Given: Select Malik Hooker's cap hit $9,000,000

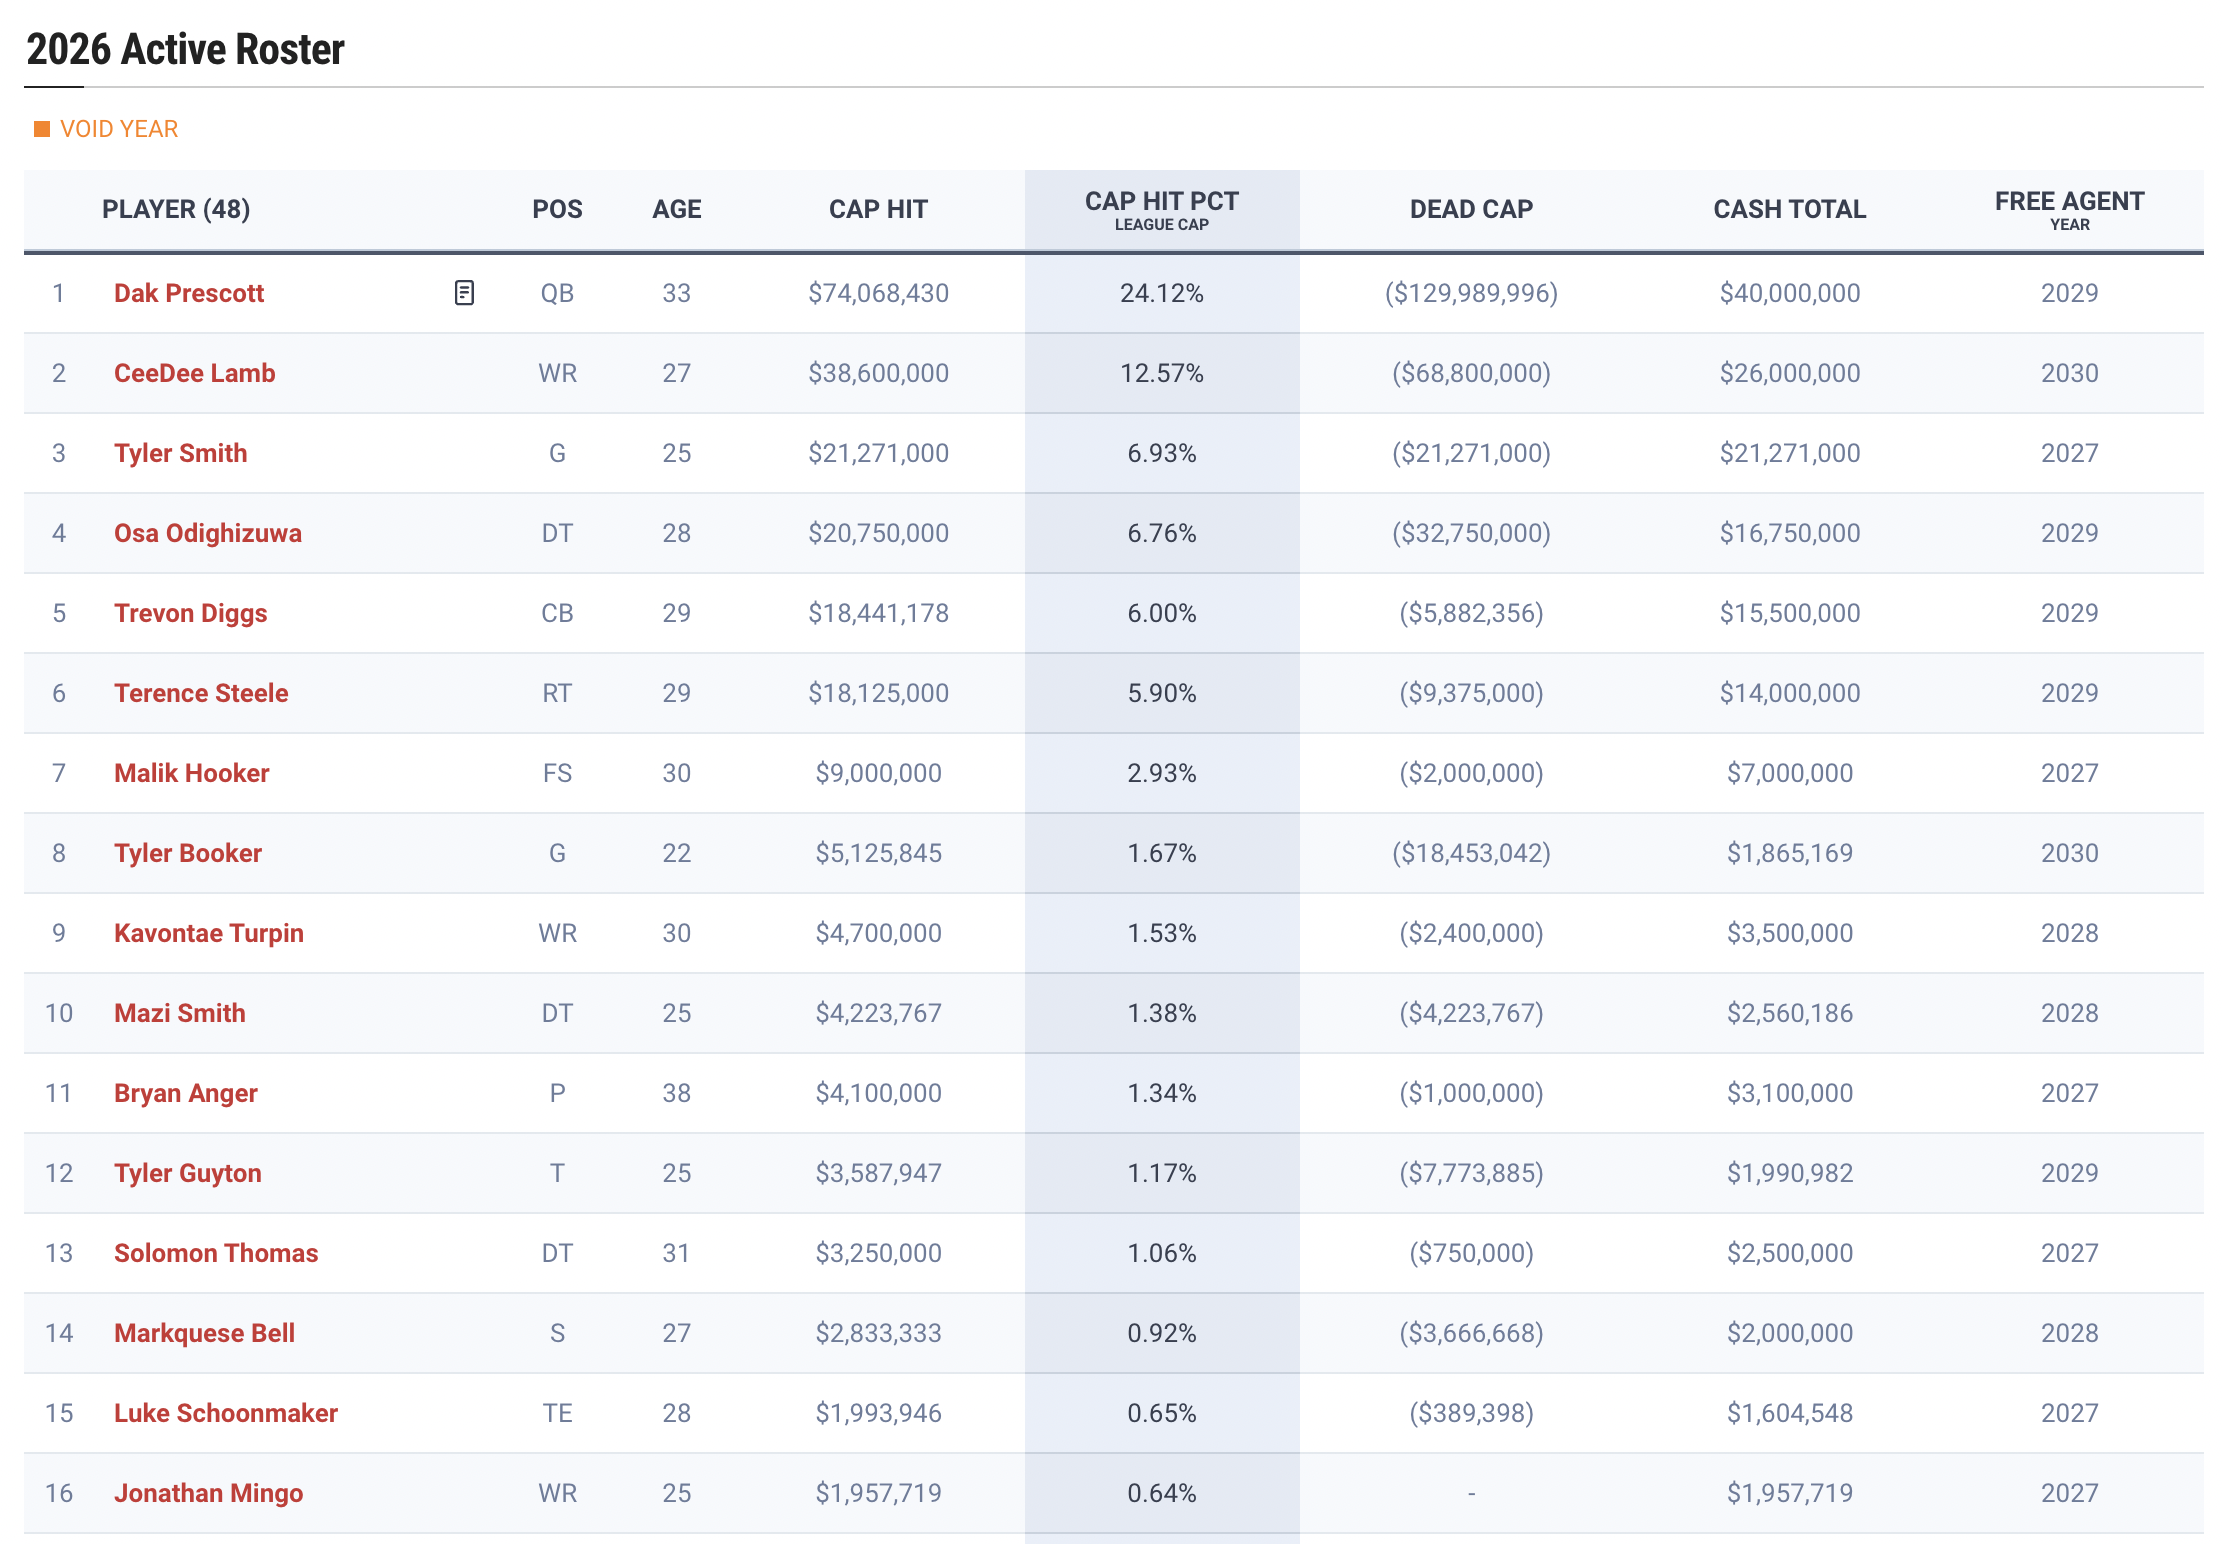Looking at the screenshot, I should (878, 773).
